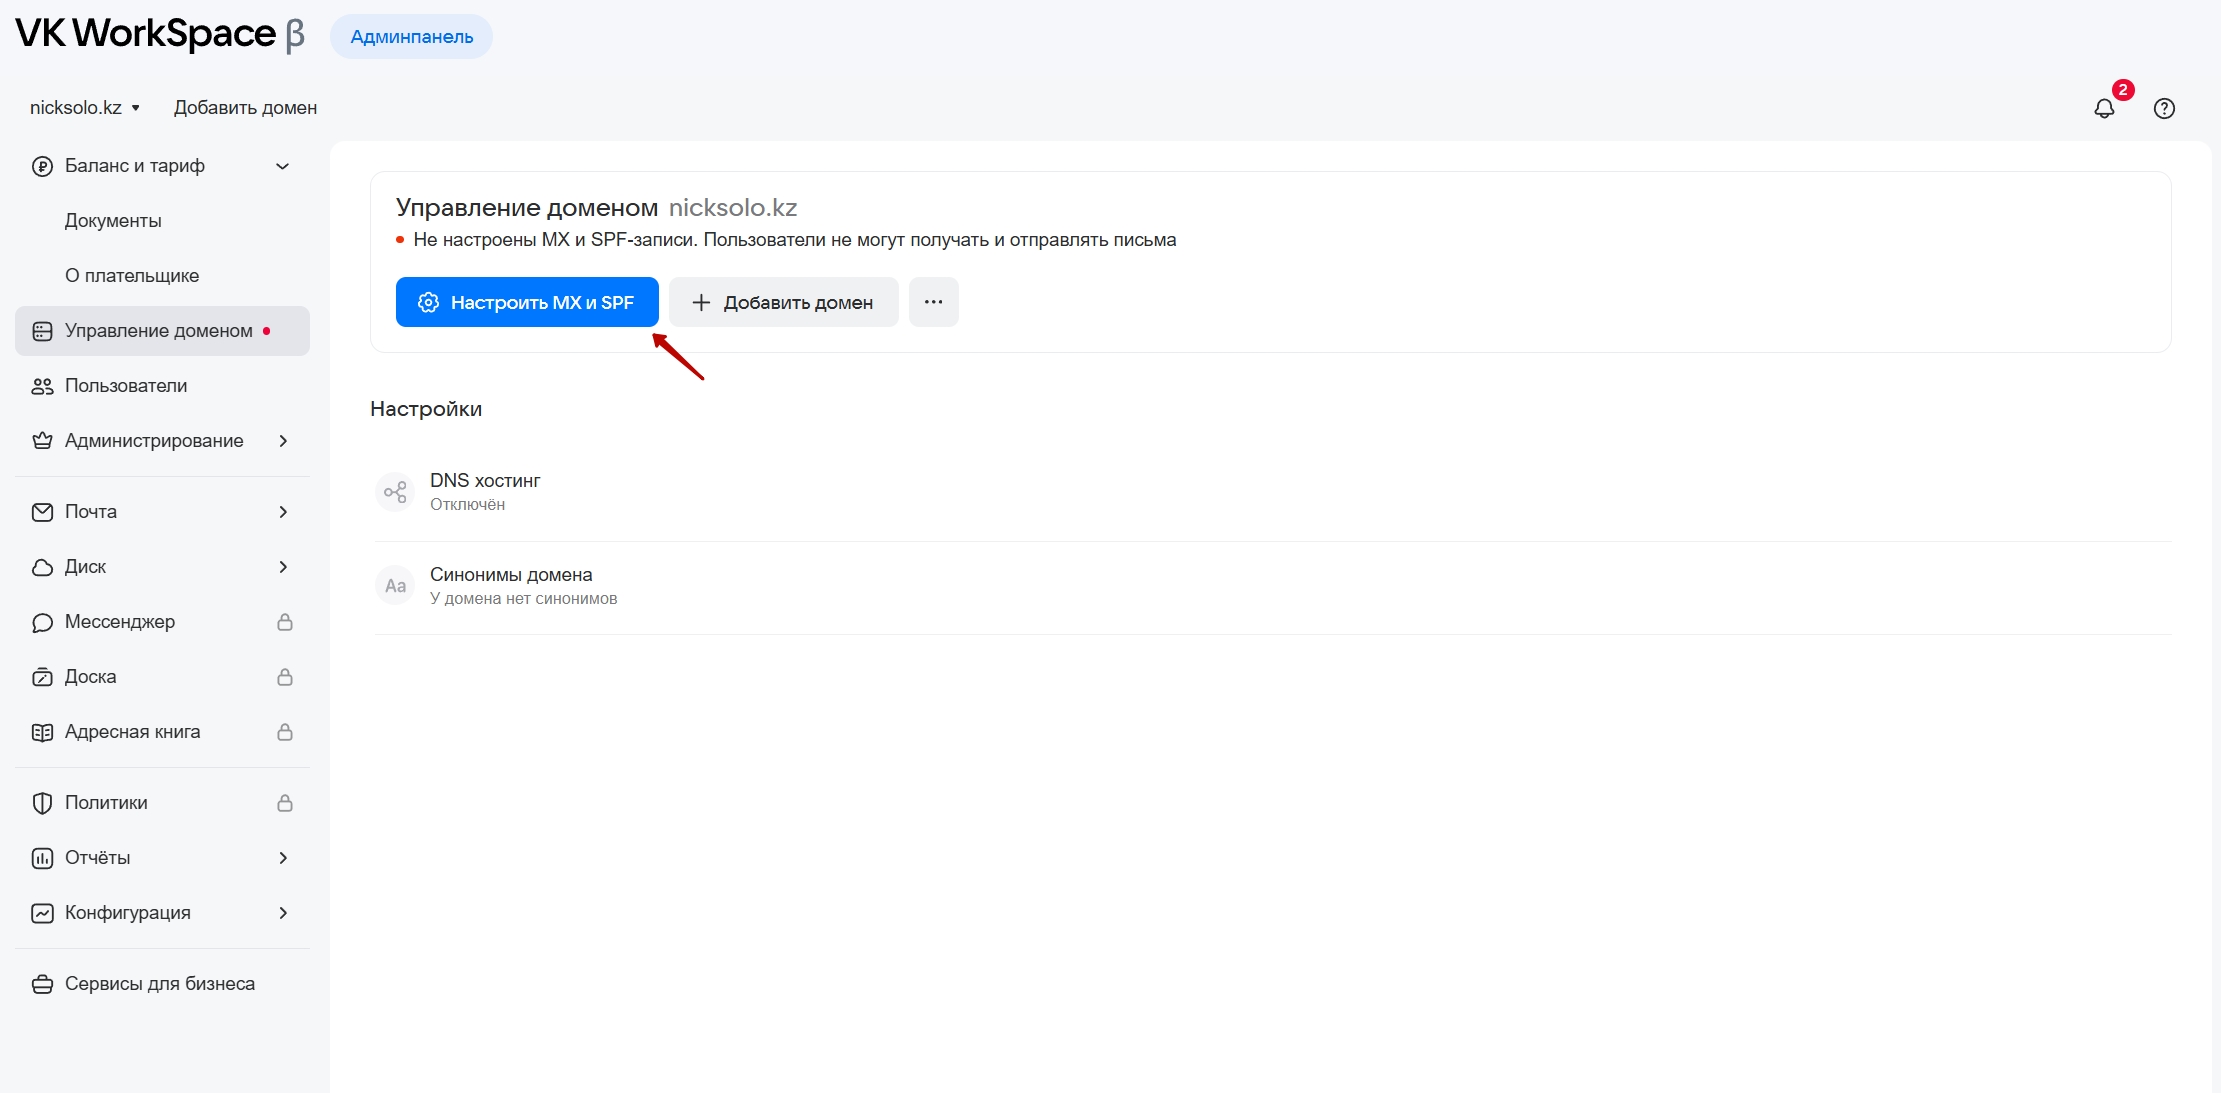Open help via question mark icon
The height and width of the screenshot is (1093, 2221).
point(2164,108)
